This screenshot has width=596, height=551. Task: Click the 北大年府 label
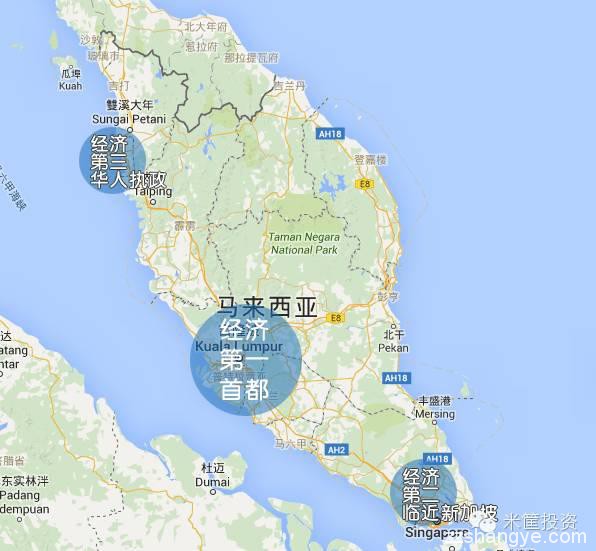206,27
